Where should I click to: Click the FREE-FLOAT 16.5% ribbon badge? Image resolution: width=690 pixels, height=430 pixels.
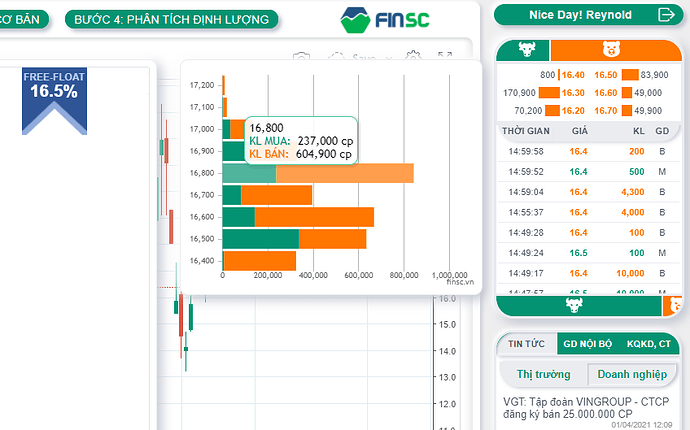[55, 101]
